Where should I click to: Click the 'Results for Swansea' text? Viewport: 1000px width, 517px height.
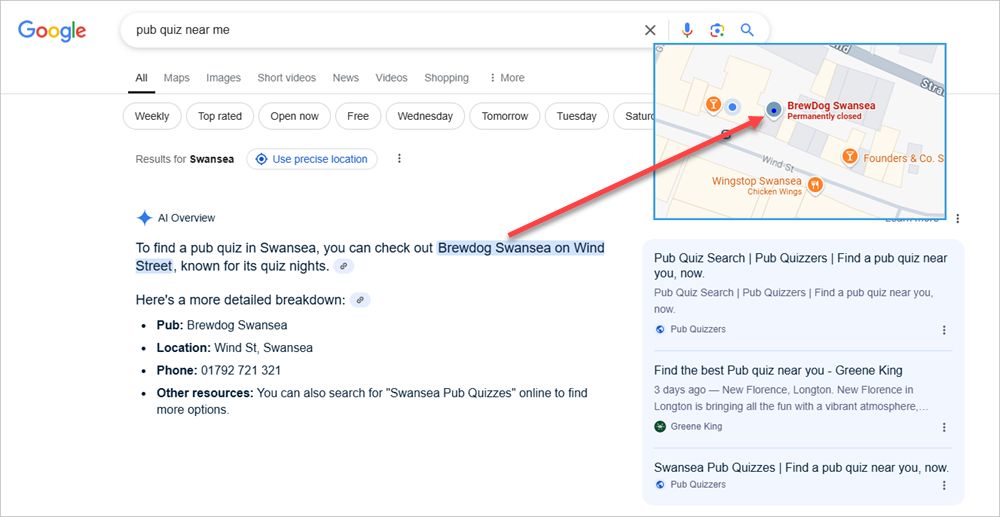tap(185, 159)
